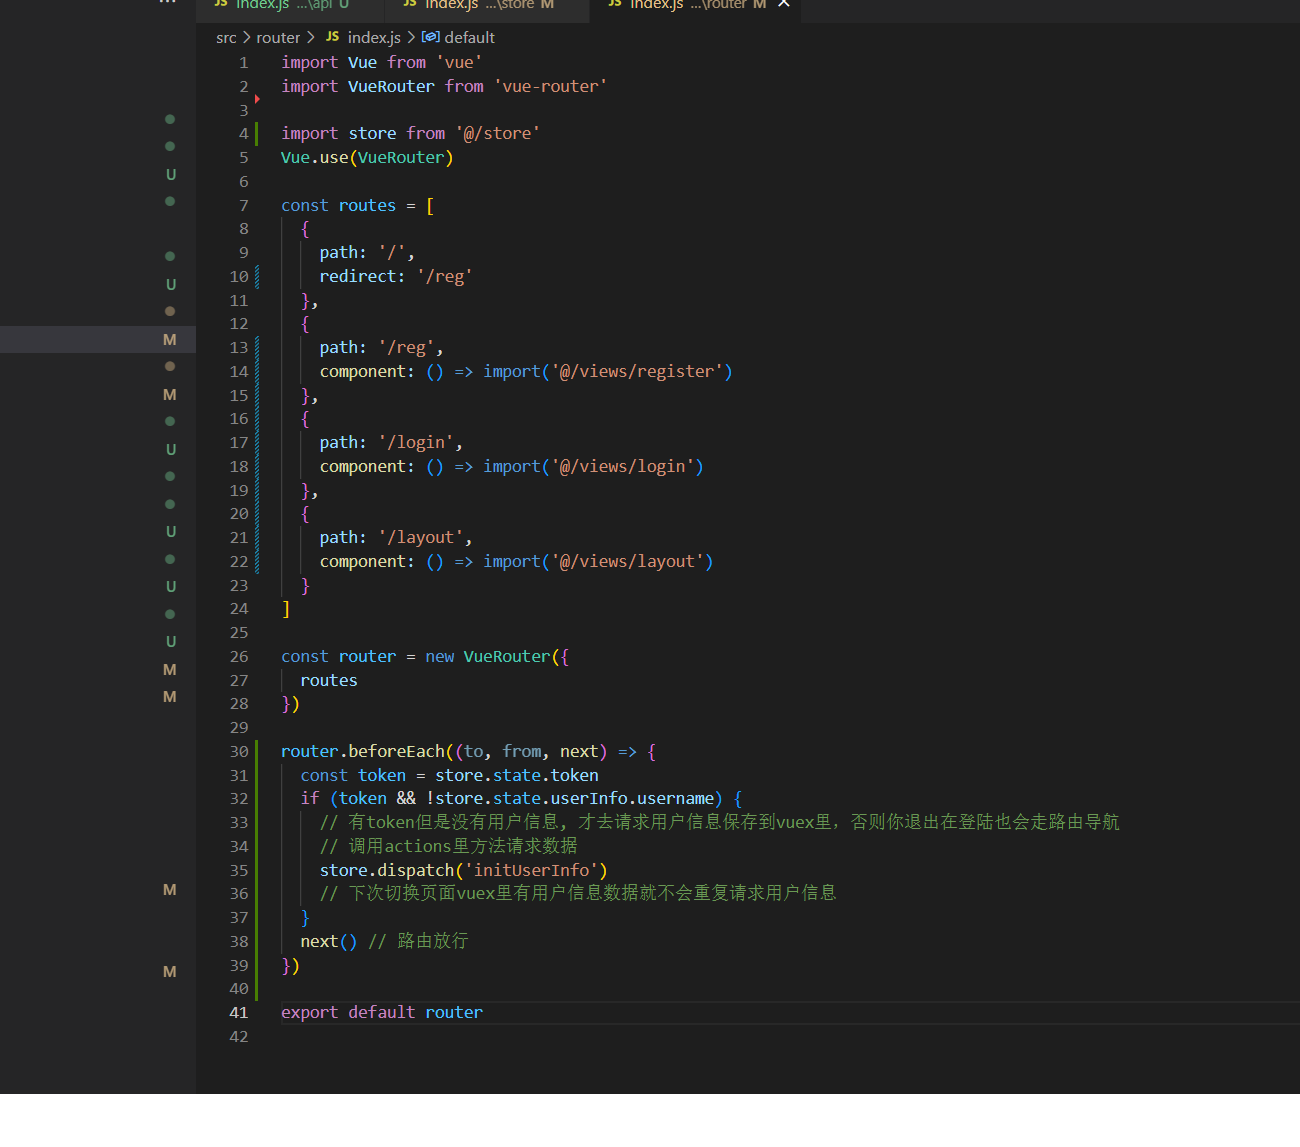Click the variable symbol icon before default

pyautogui.click(x=430, y=37)
